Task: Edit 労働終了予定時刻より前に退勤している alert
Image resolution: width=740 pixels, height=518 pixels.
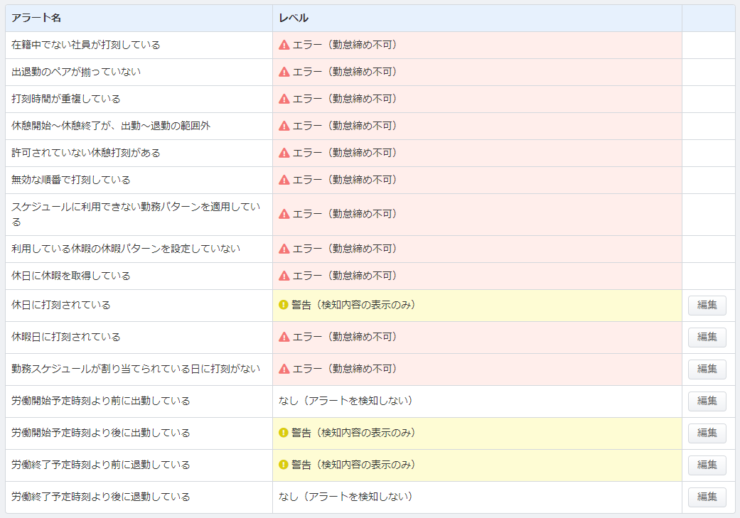Action: 707,465
